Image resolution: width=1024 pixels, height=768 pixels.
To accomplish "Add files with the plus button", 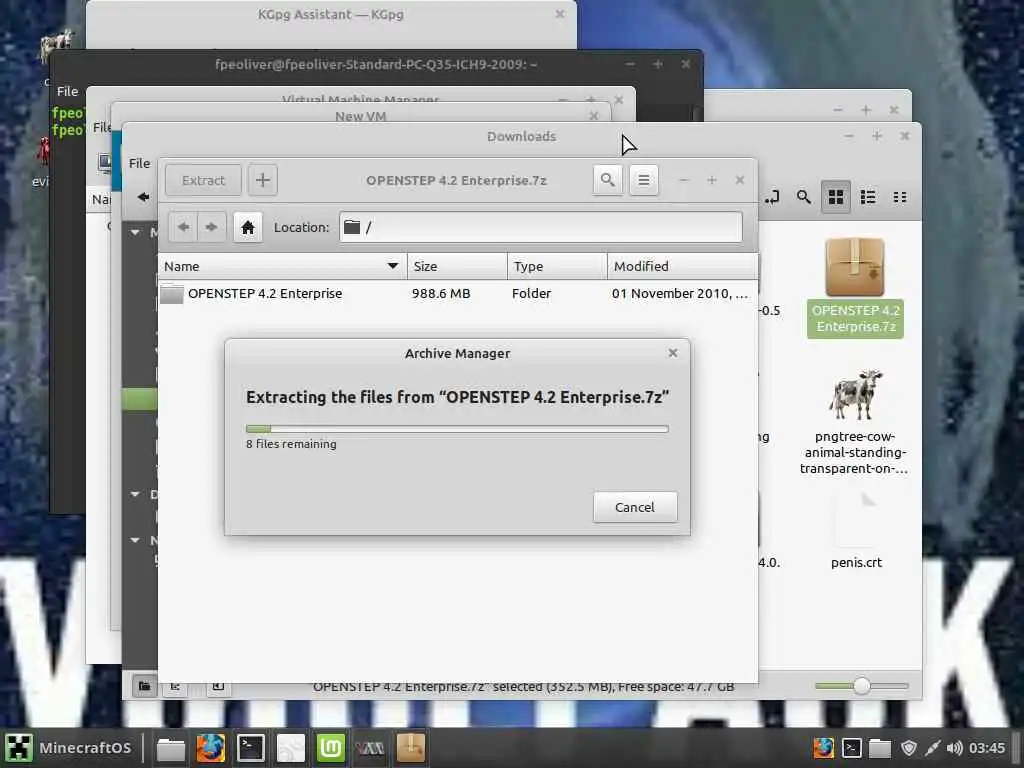I will pos(263,180).
